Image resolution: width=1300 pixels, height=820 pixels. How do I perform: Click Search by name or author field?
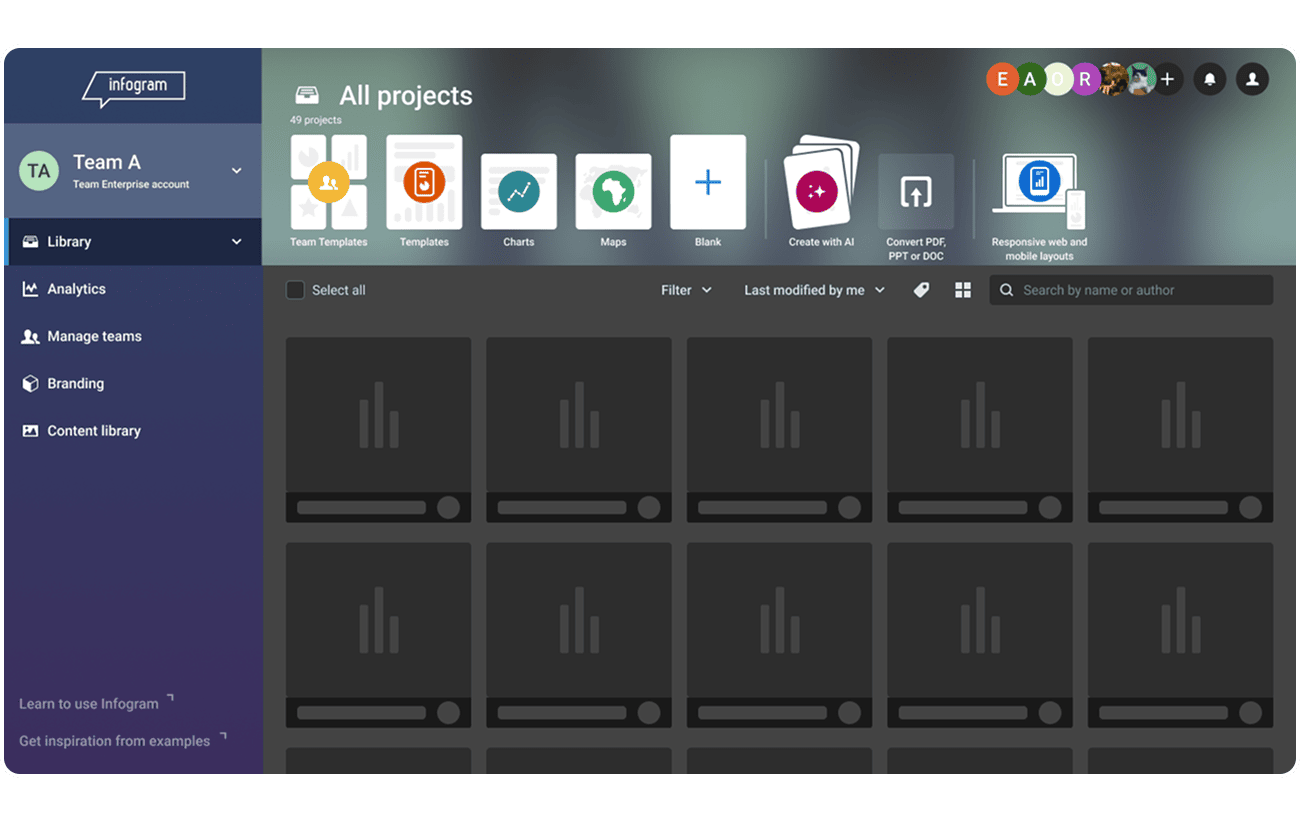pos(1131,290)
